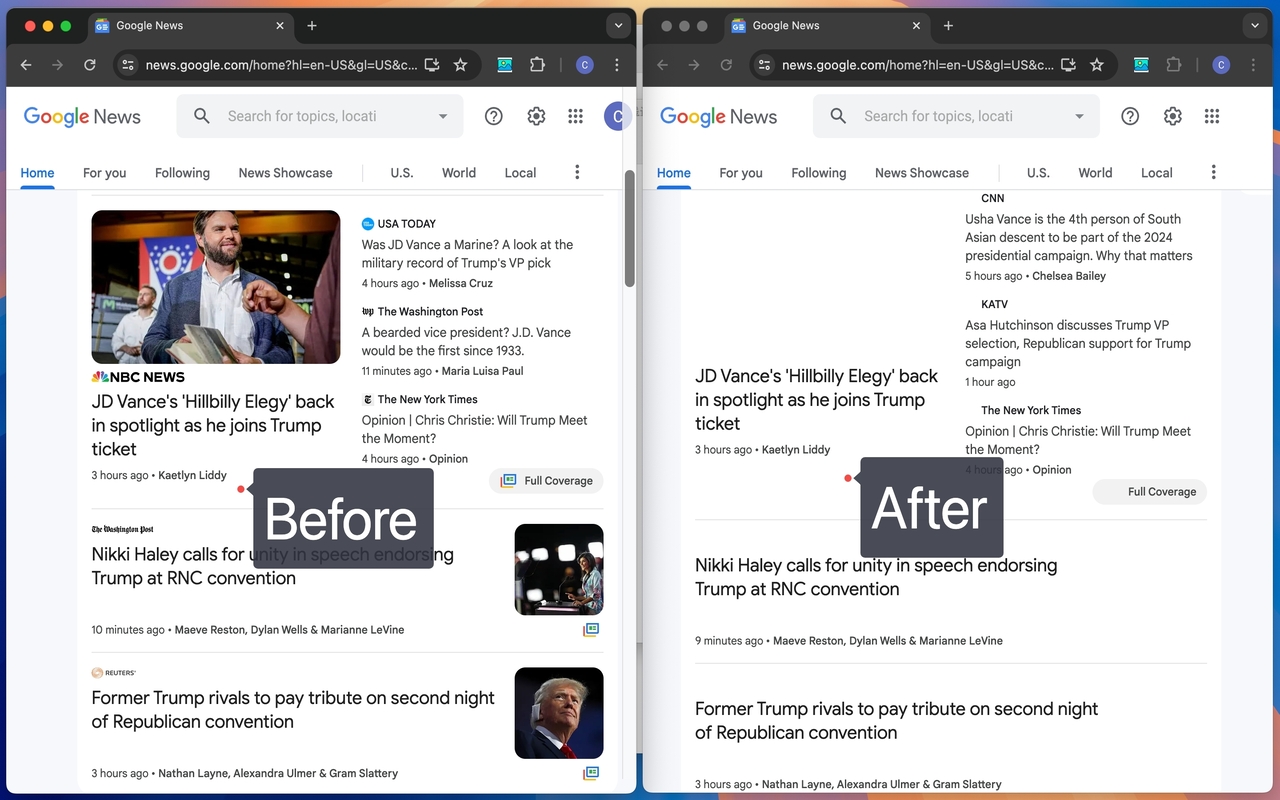
Task: Bookmark this page in the left browser window
Action: click(x=460, y=65)
